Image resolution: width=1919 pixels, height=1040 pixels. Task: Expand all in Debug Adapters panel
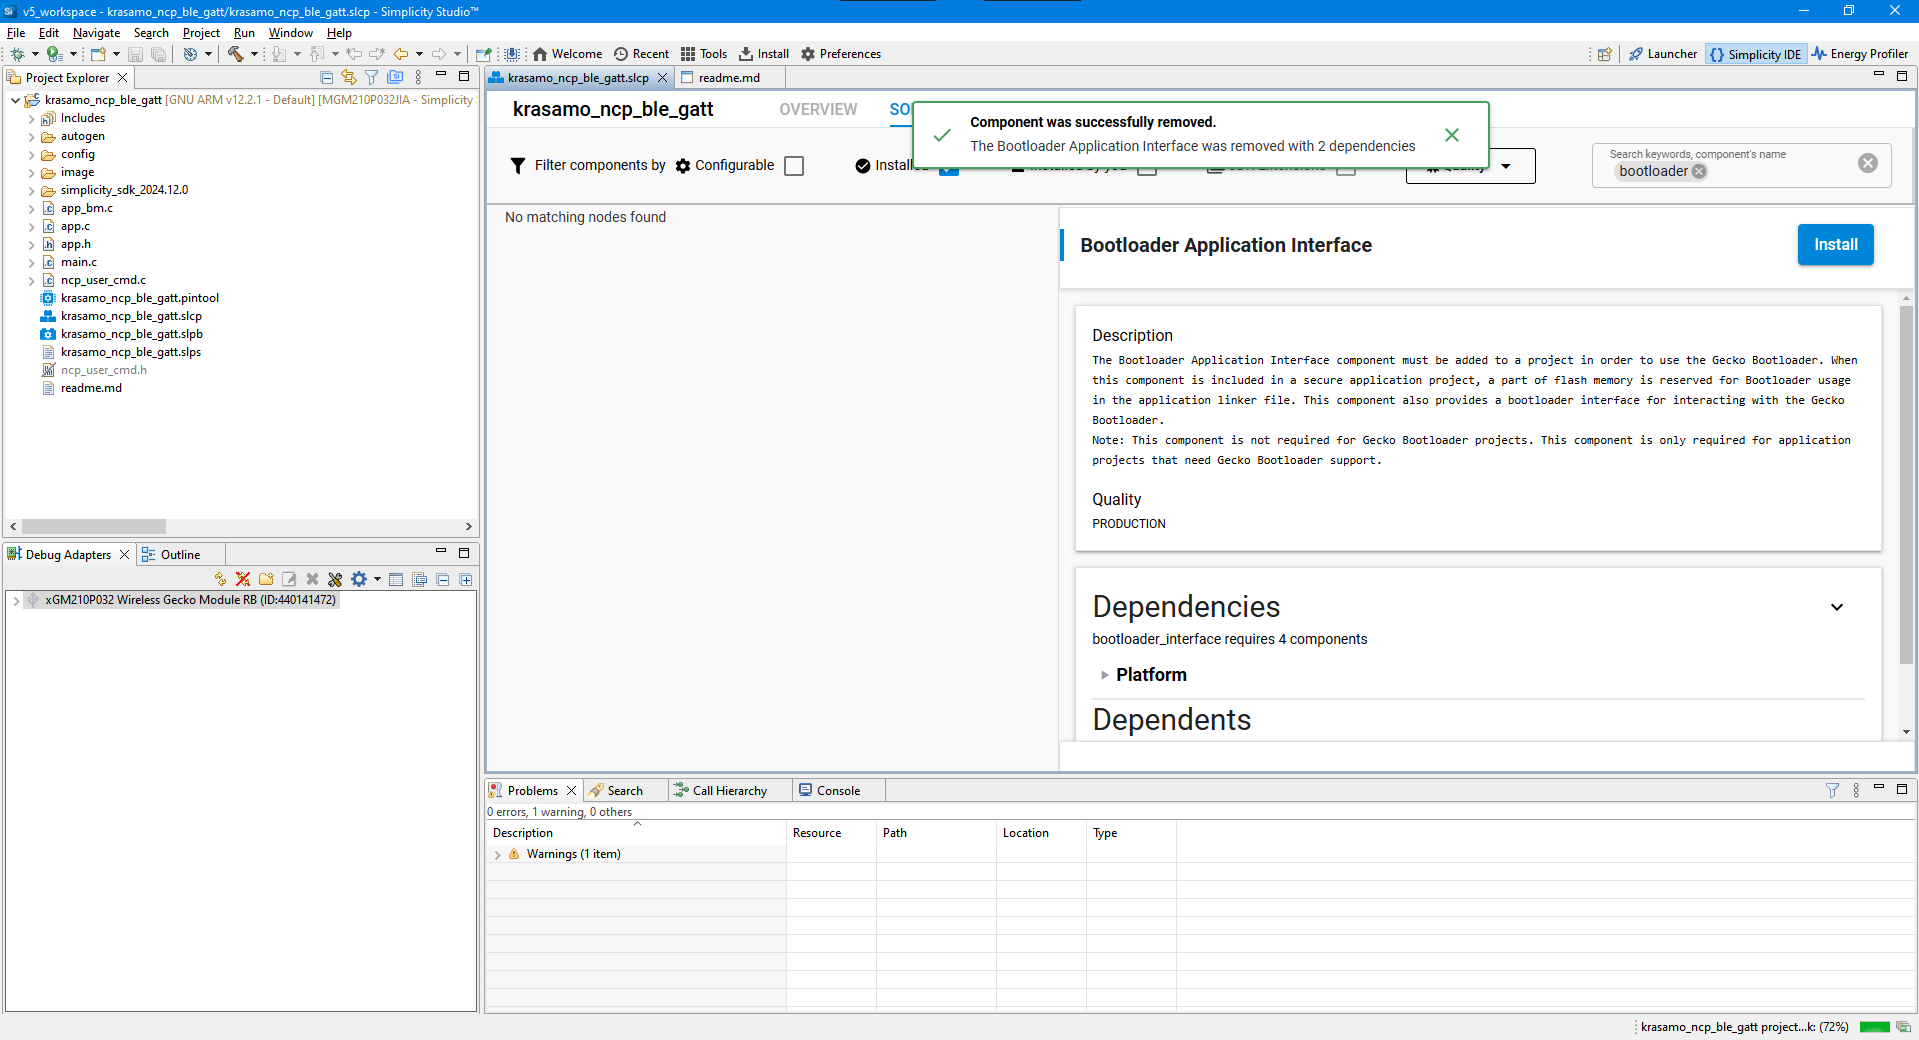(x=466, y=579)
